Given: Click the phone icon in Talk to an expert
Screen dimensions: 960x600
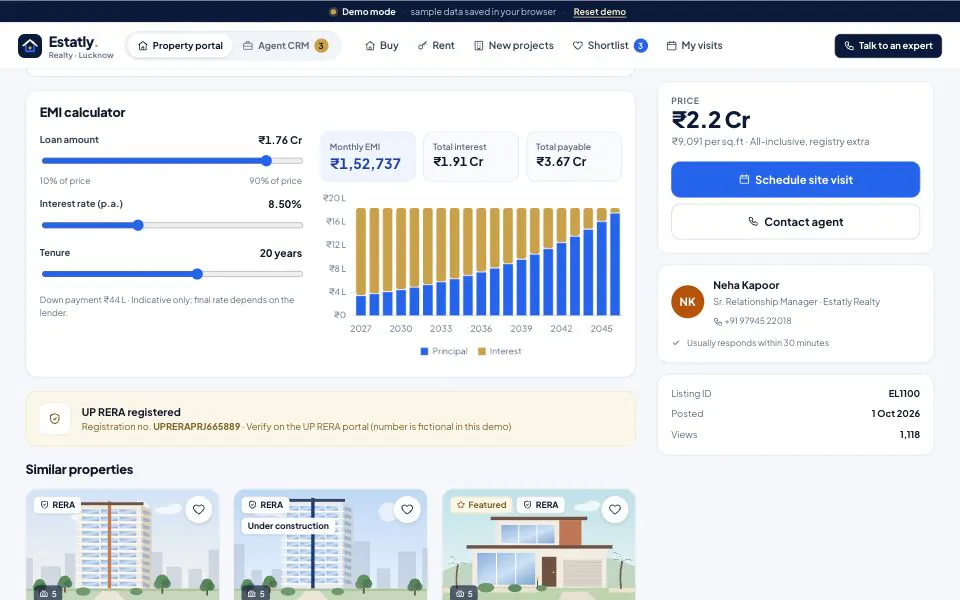Looking at the screenshot, I should pos(849,46).
